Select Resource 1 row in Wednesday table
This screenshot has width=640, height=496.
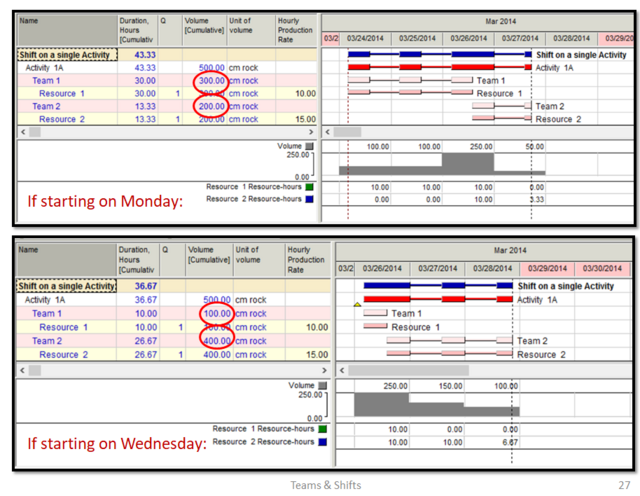click(x=173, y=327)
